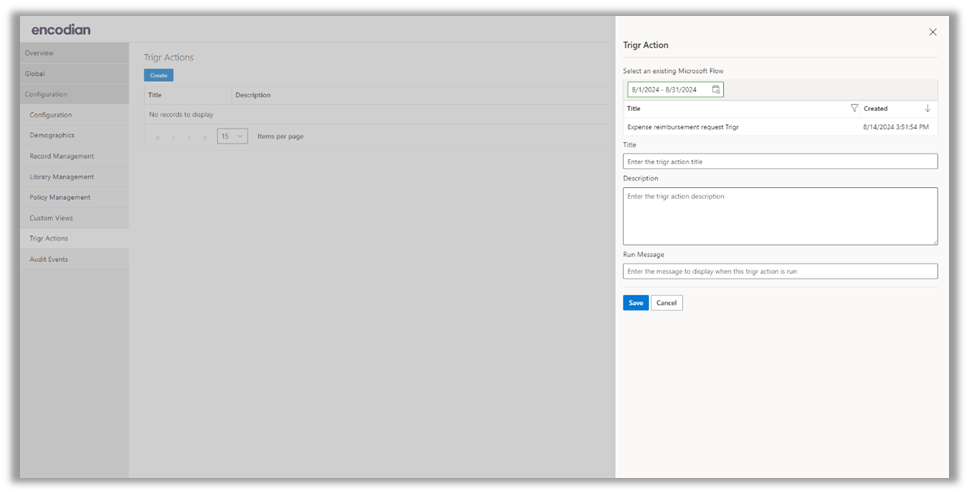Click the Create button in Trigr Actions
This screenshot has width=969, height=494.
click(x=158, y=75)
